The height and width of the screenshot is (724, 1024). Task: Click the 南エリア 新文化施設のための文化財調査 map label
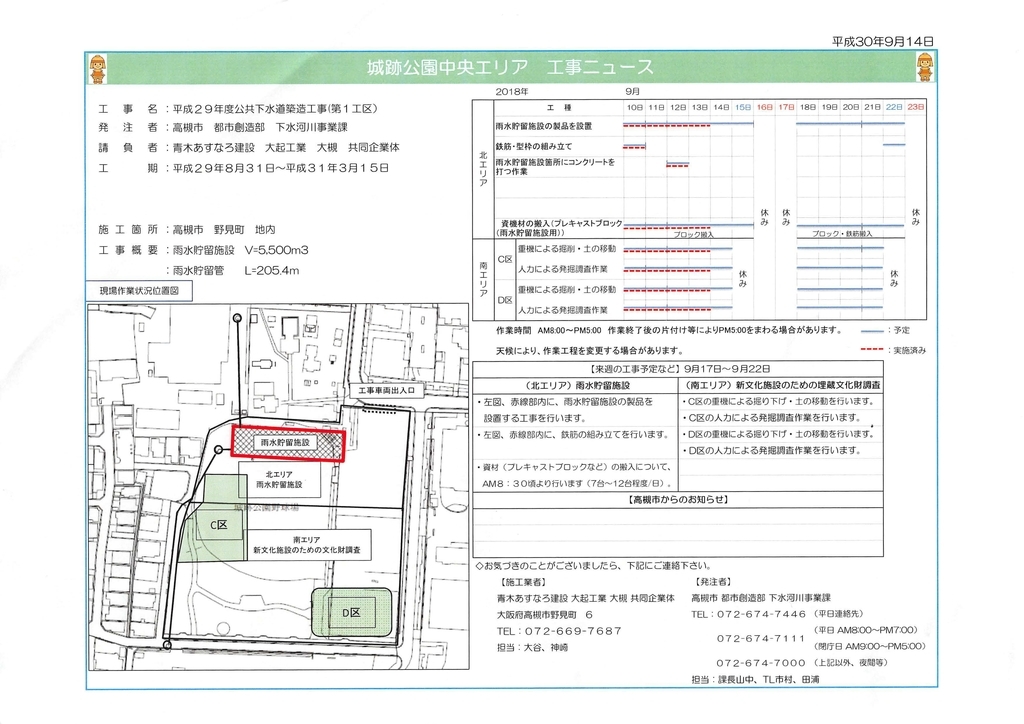pyautogui.click(x=306, y=545)
